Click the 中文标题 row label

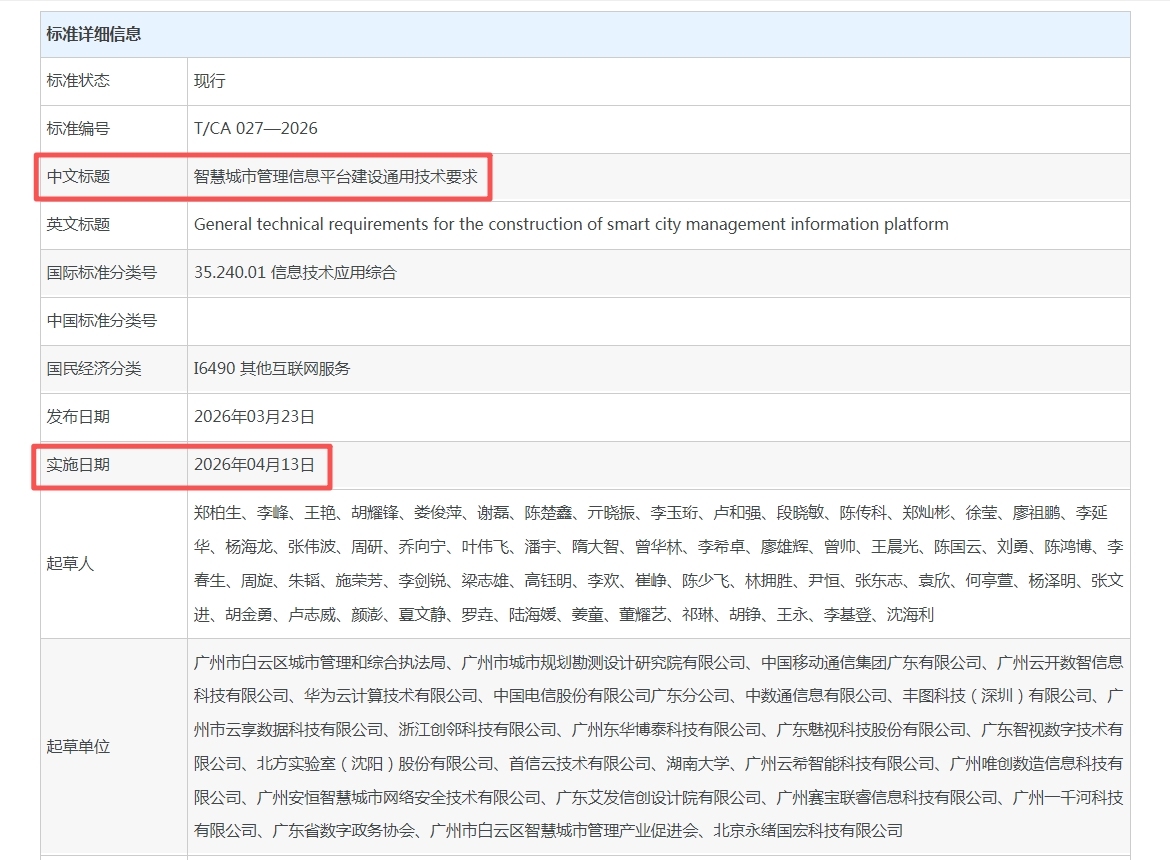78,177
